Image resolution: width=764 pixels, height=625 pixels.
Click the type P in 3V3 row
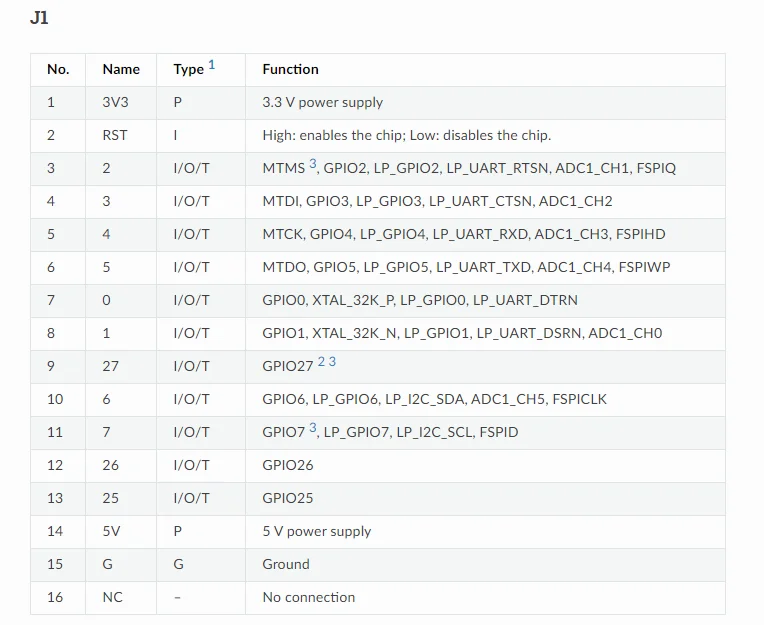178,102
